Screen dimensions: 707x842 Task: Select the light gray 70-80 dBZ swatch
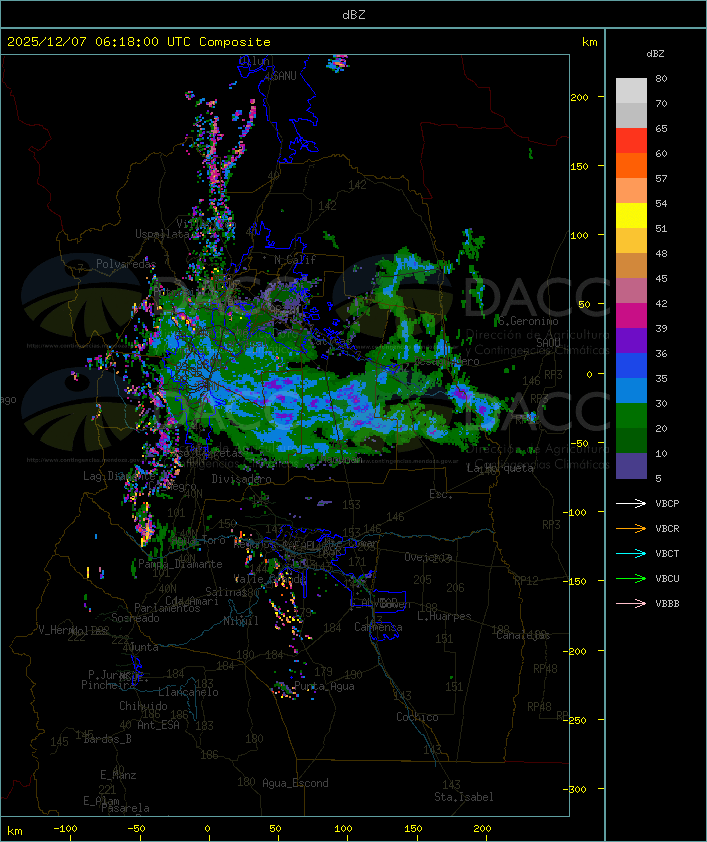click(631, 90)
